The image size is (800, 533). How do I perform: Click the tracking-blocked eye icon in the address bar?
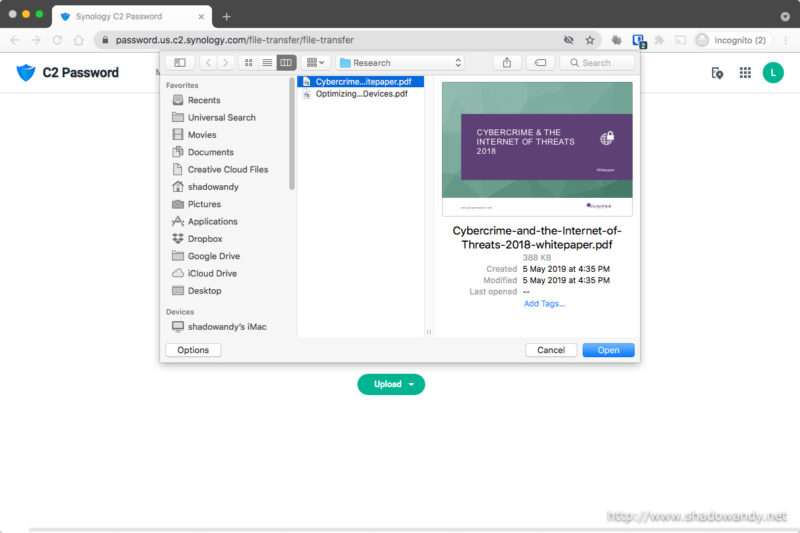(x=568, y=40)
